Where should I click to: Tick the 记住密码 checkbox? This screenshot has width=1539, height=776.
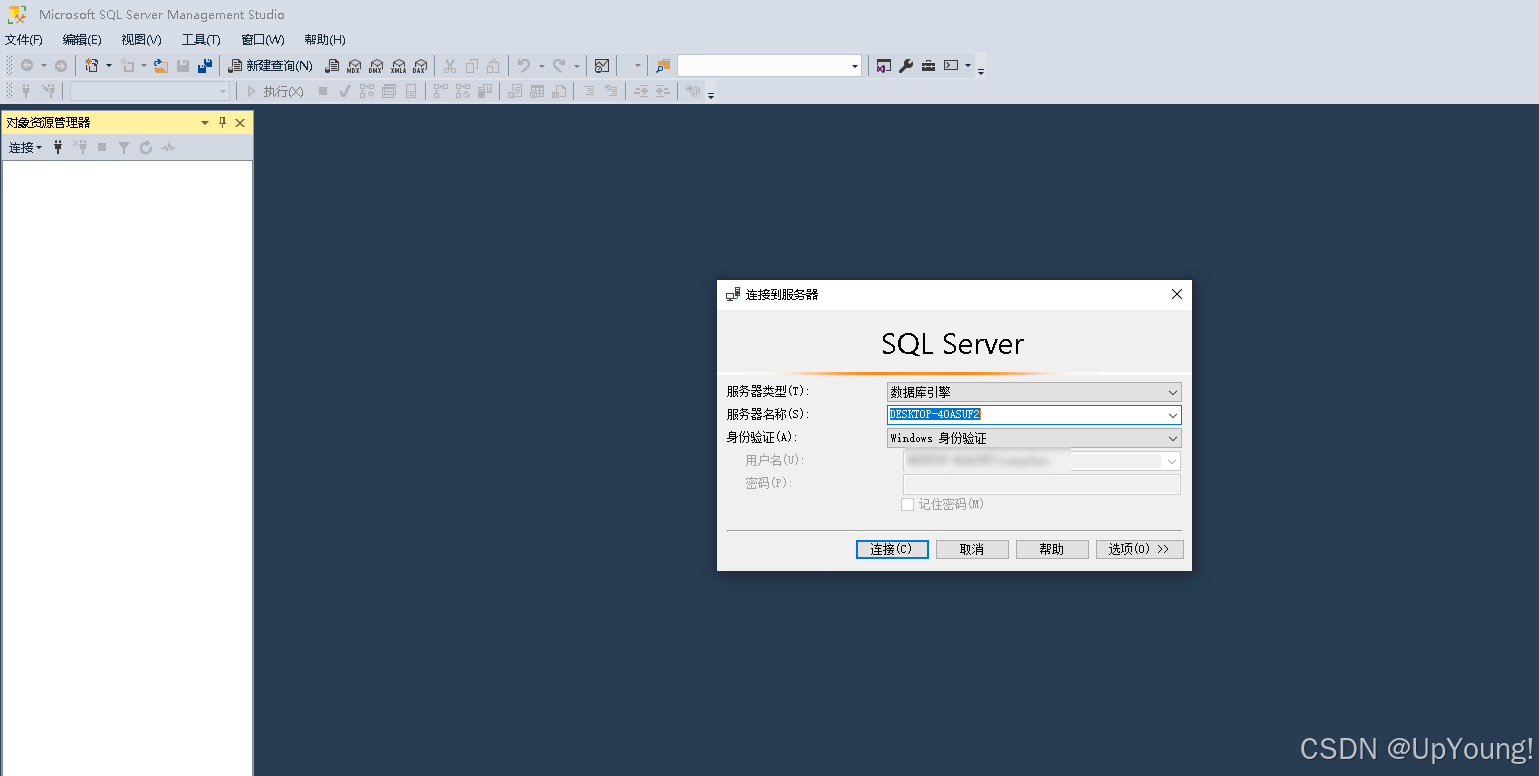[907, 505]
